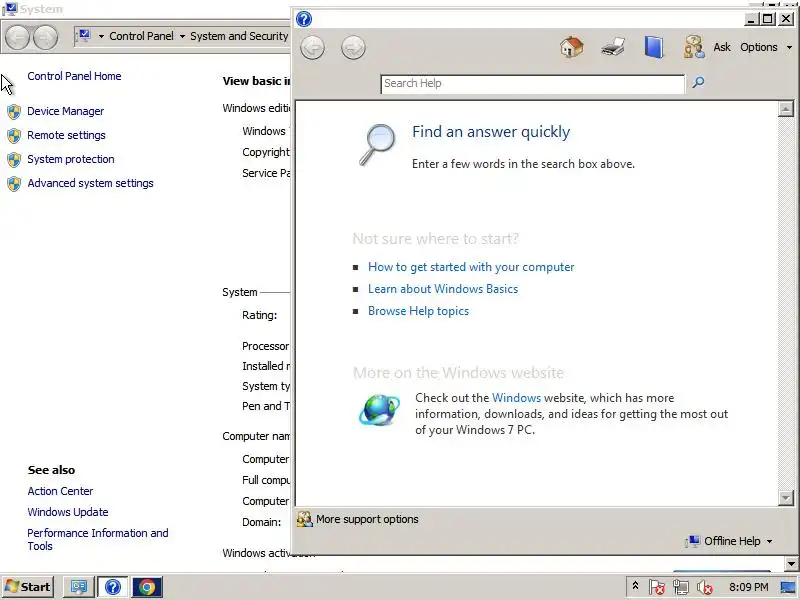
Task: Open Action Center link
Action: click(x=60, y=491)
